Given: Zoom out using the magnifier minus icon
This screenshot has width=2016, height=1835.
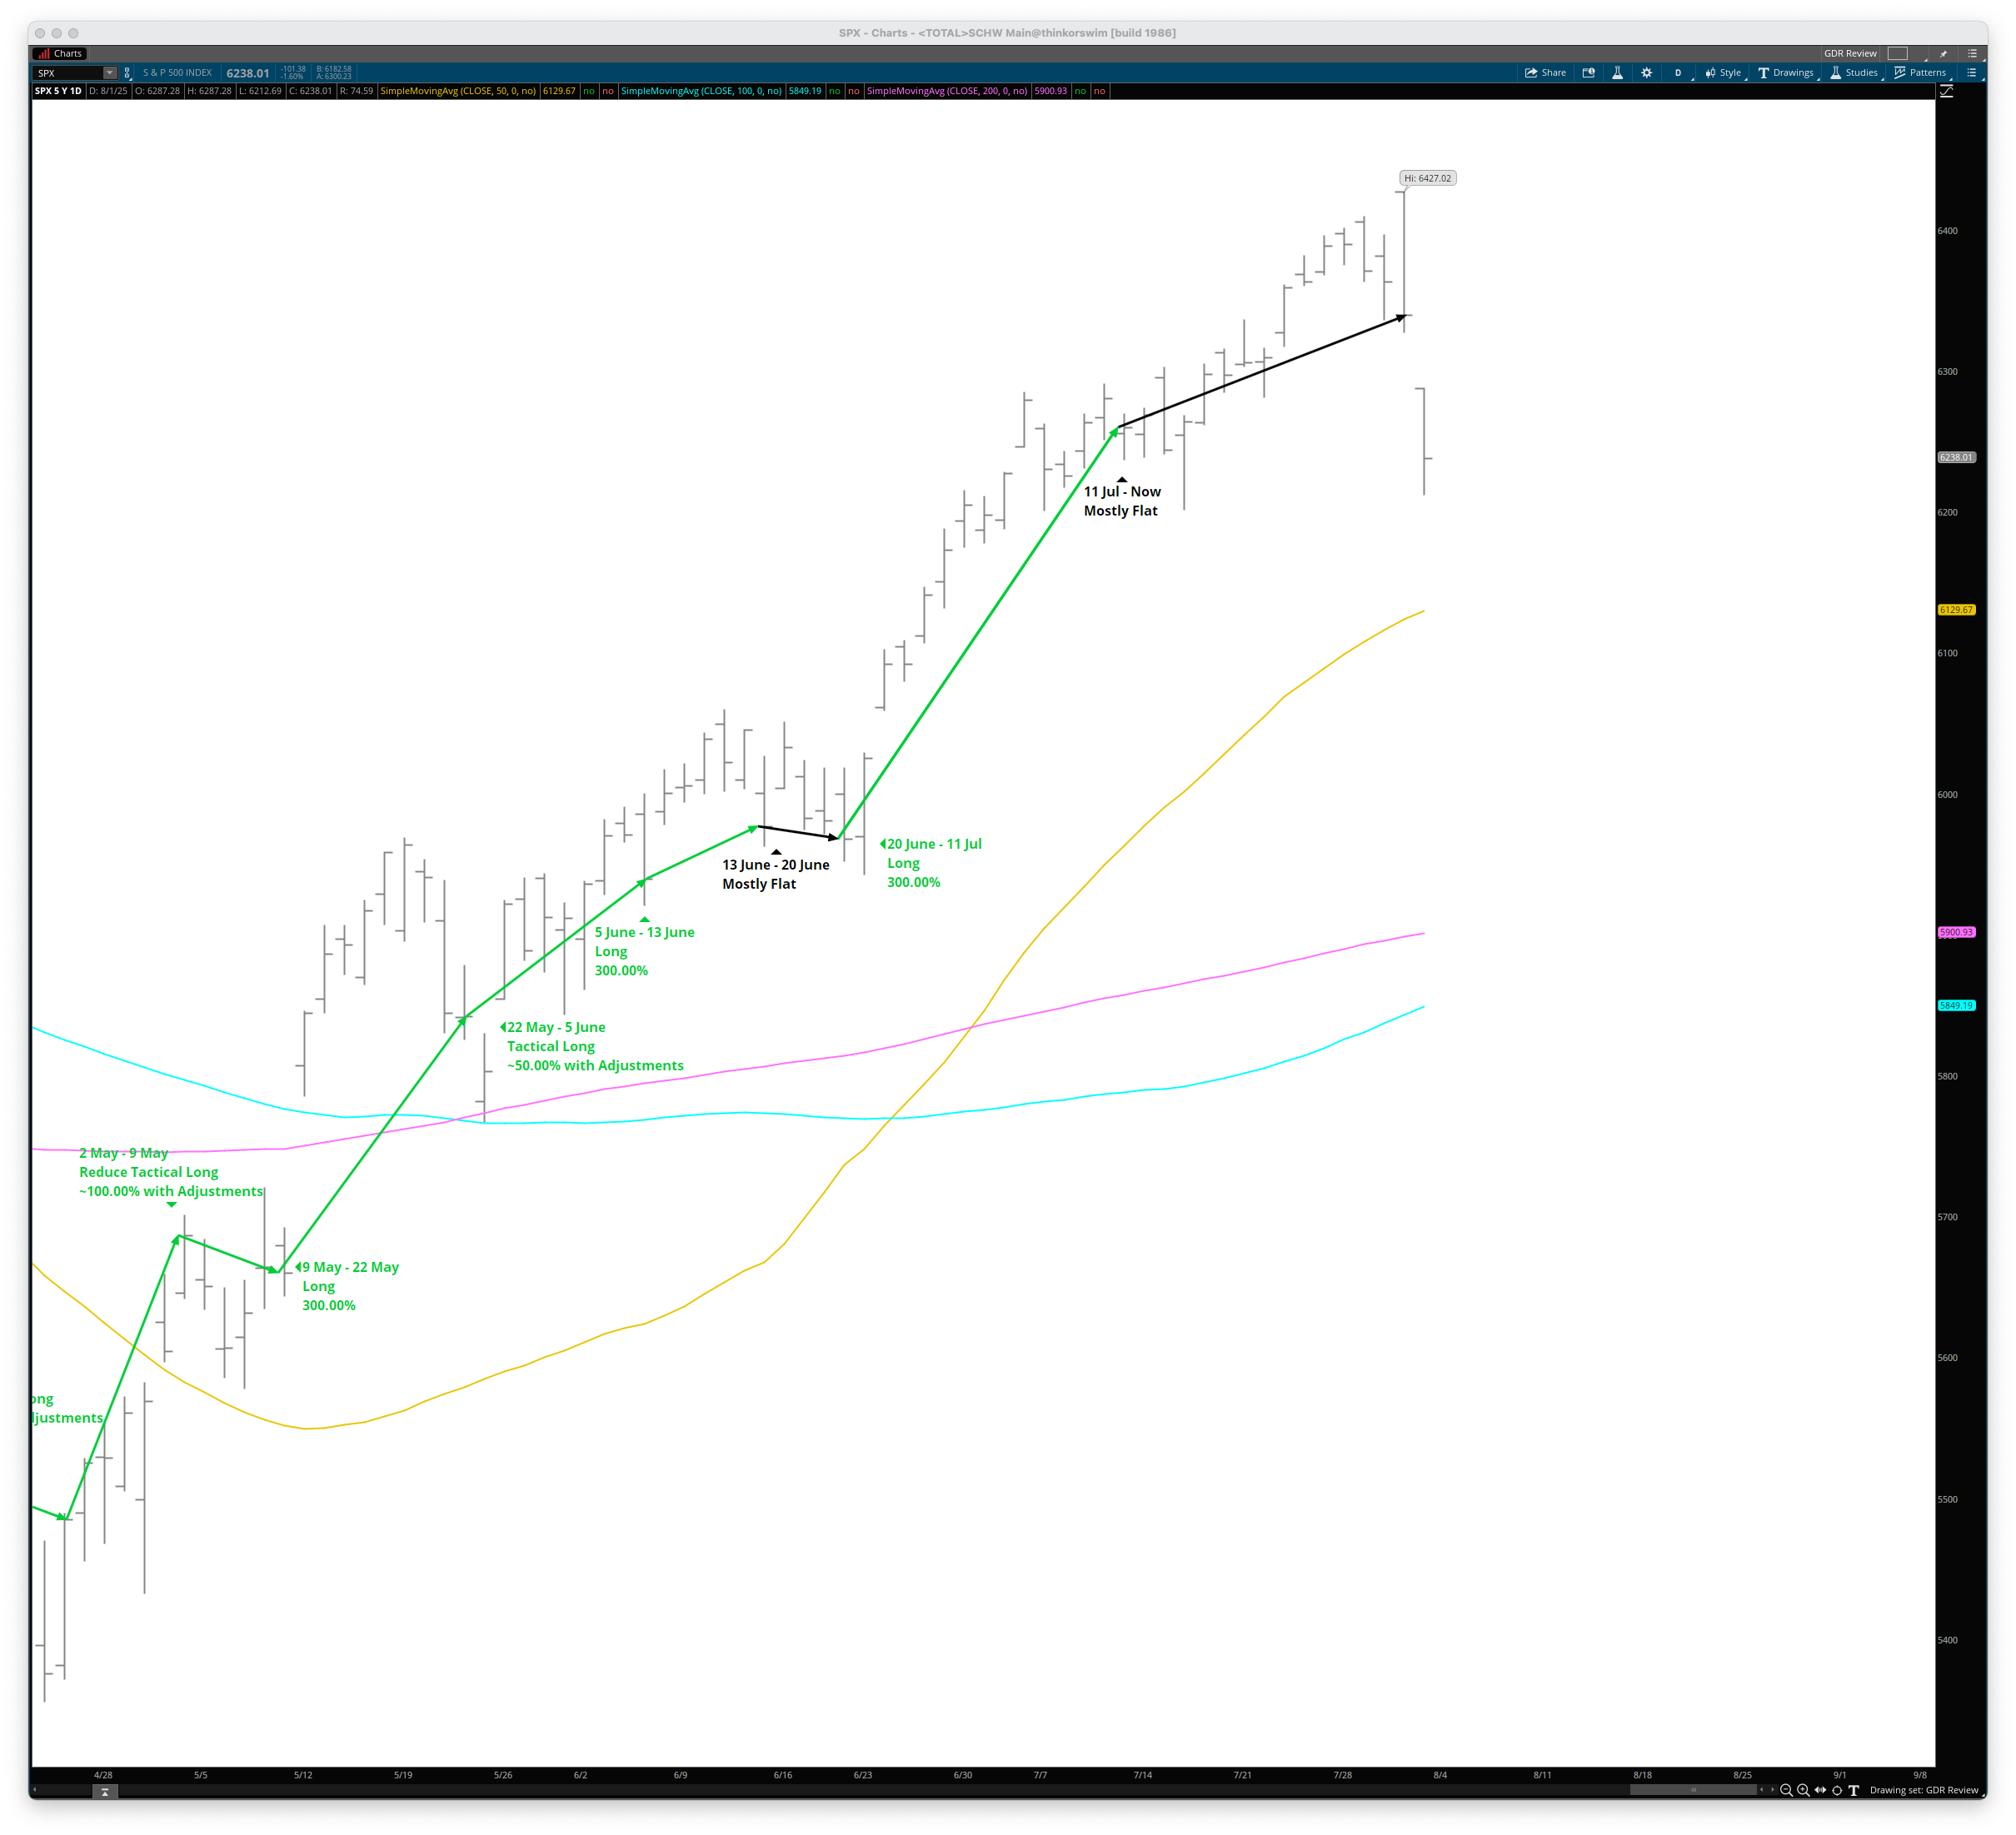Looking at the screenshot, I should 1786,1790.
